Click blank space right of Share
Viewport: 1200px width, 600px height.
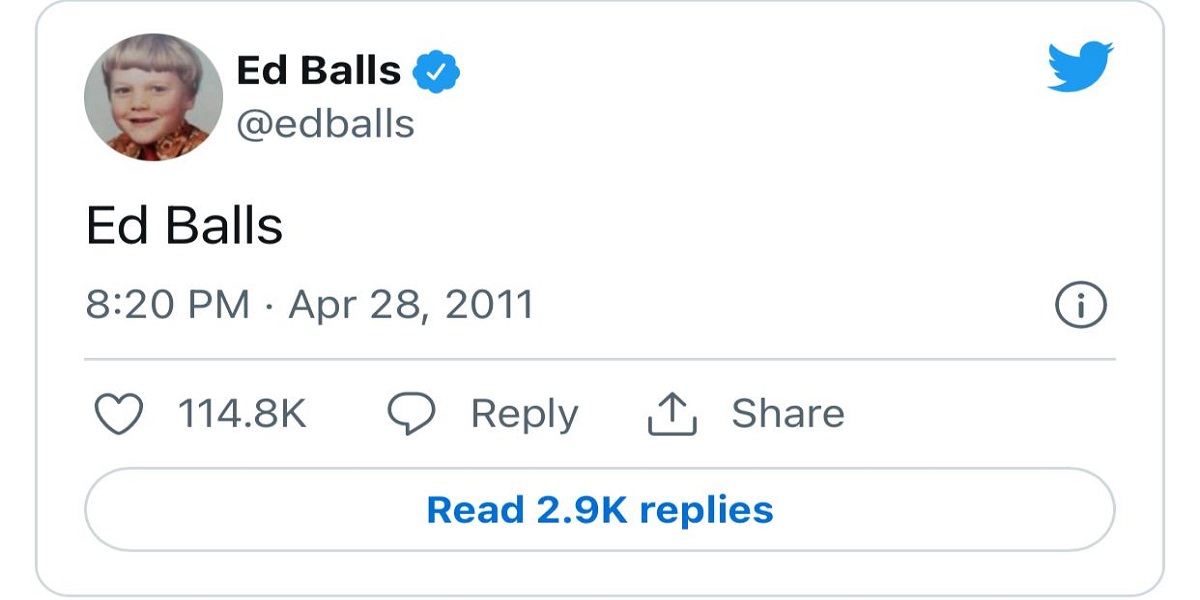[980, 414]
